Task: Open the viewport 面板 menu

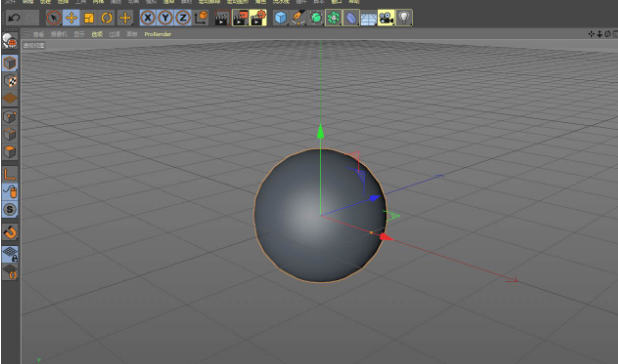Action: pyautogui.click(x=132, y=34)
